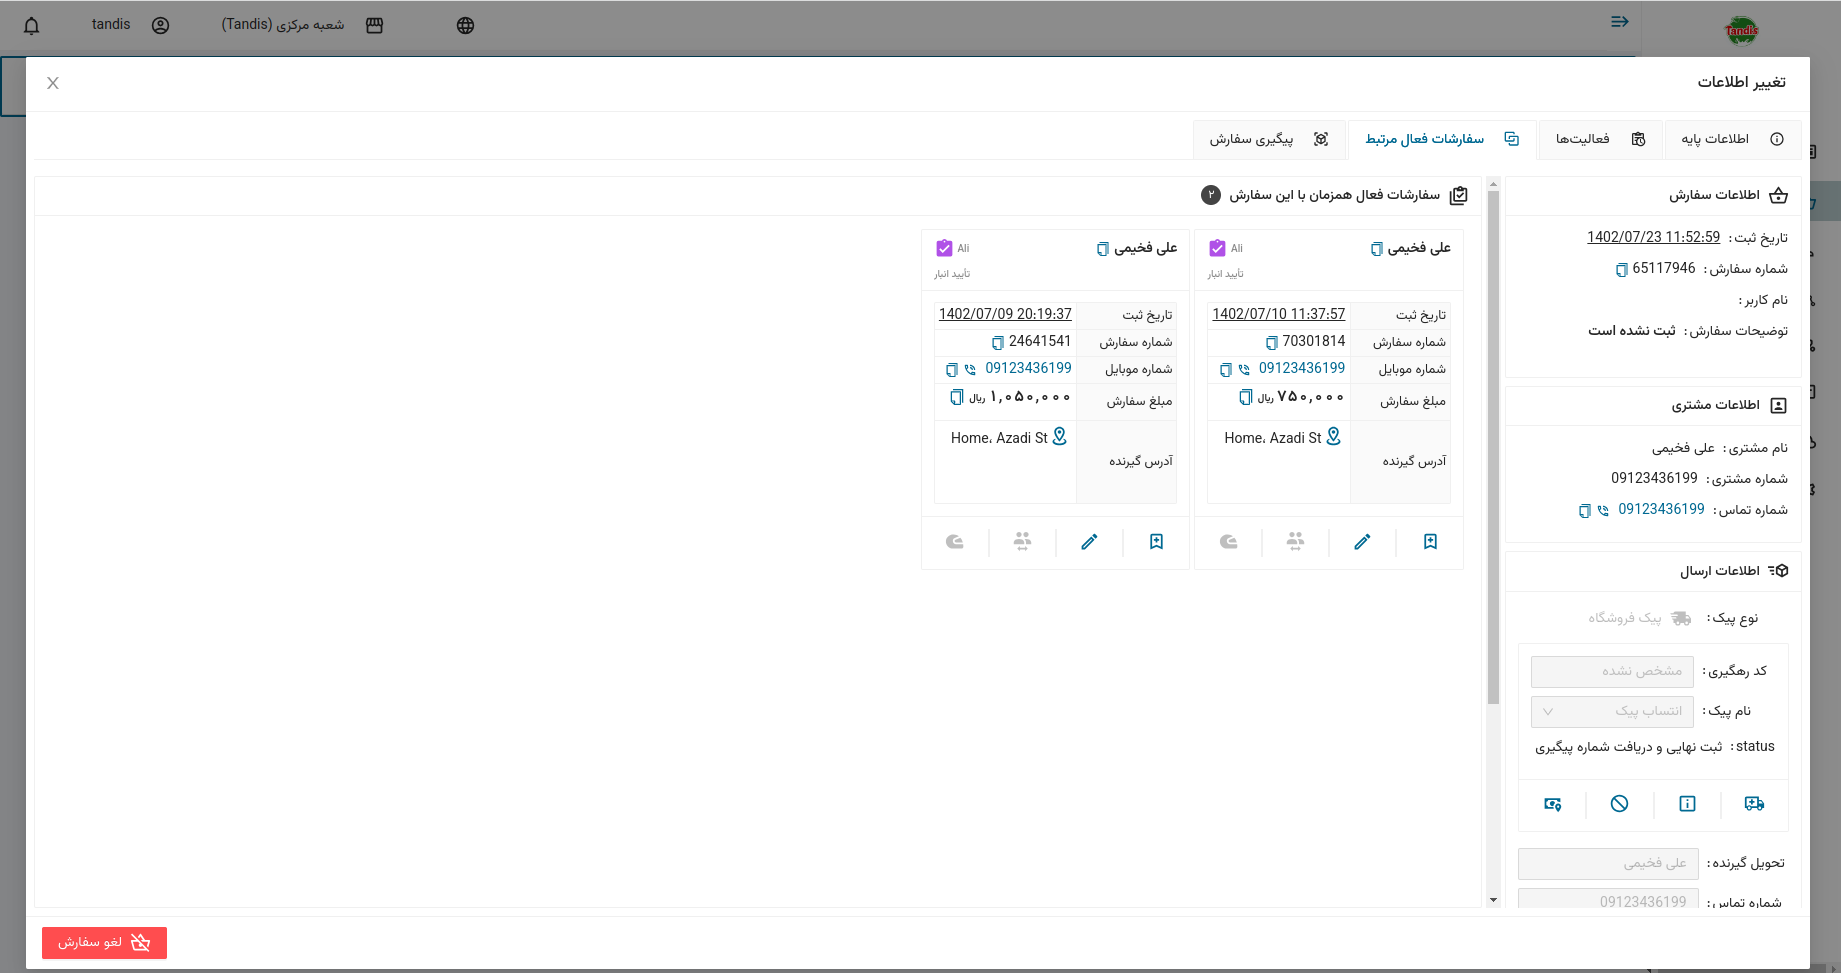Click customer contact number link 09123436199
1841x973 pixels.
pos(1661,509)
